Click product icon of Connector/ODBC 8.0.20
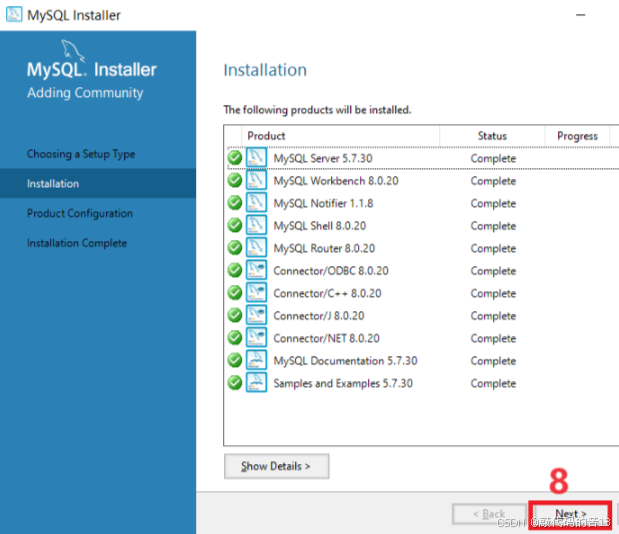The height and width of the screenshot is (534, 619). click(256, 270)
